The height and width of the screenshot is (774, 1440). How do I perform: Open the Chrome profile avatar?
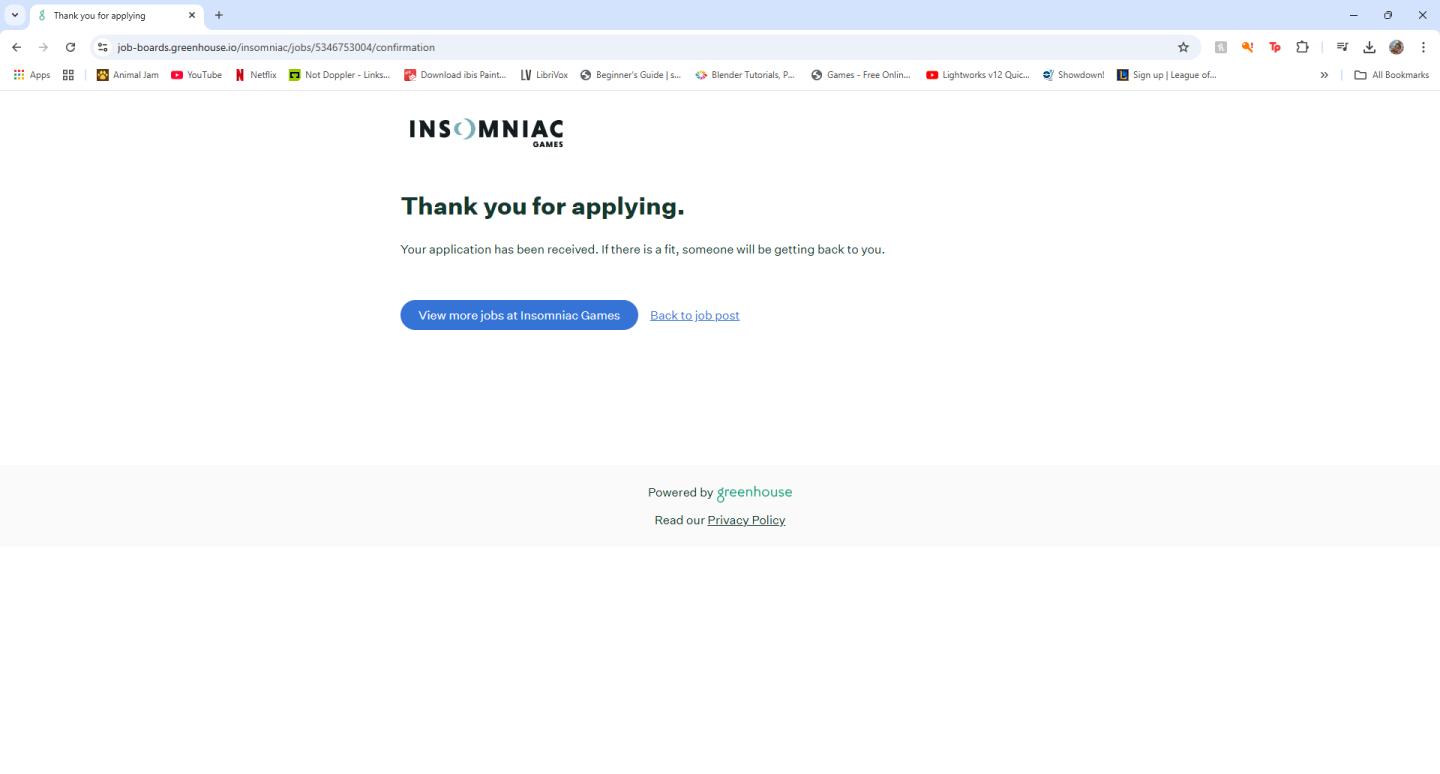[1397, 47]
